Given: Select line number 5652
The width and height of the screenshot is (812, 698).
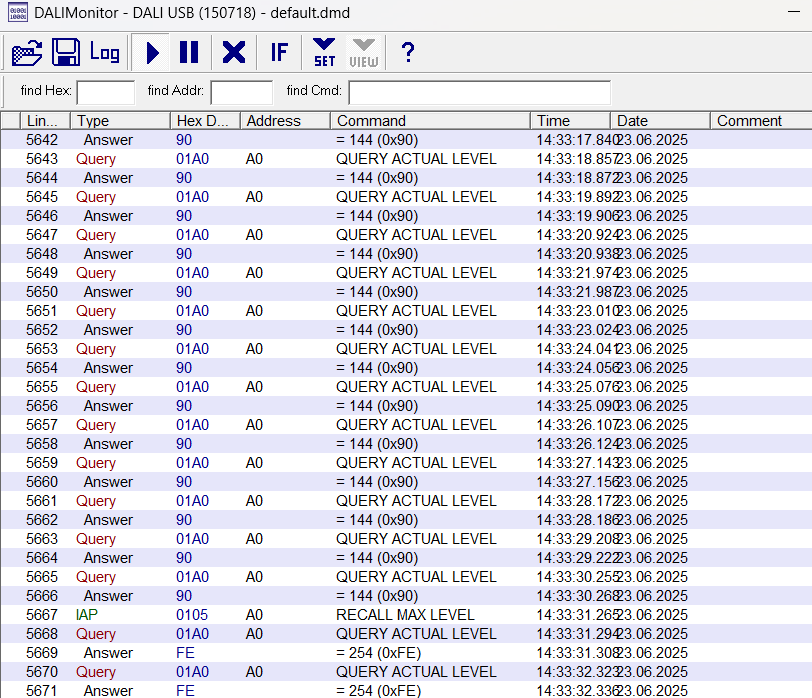Looking at the screenshot, I should pos(42,330).
